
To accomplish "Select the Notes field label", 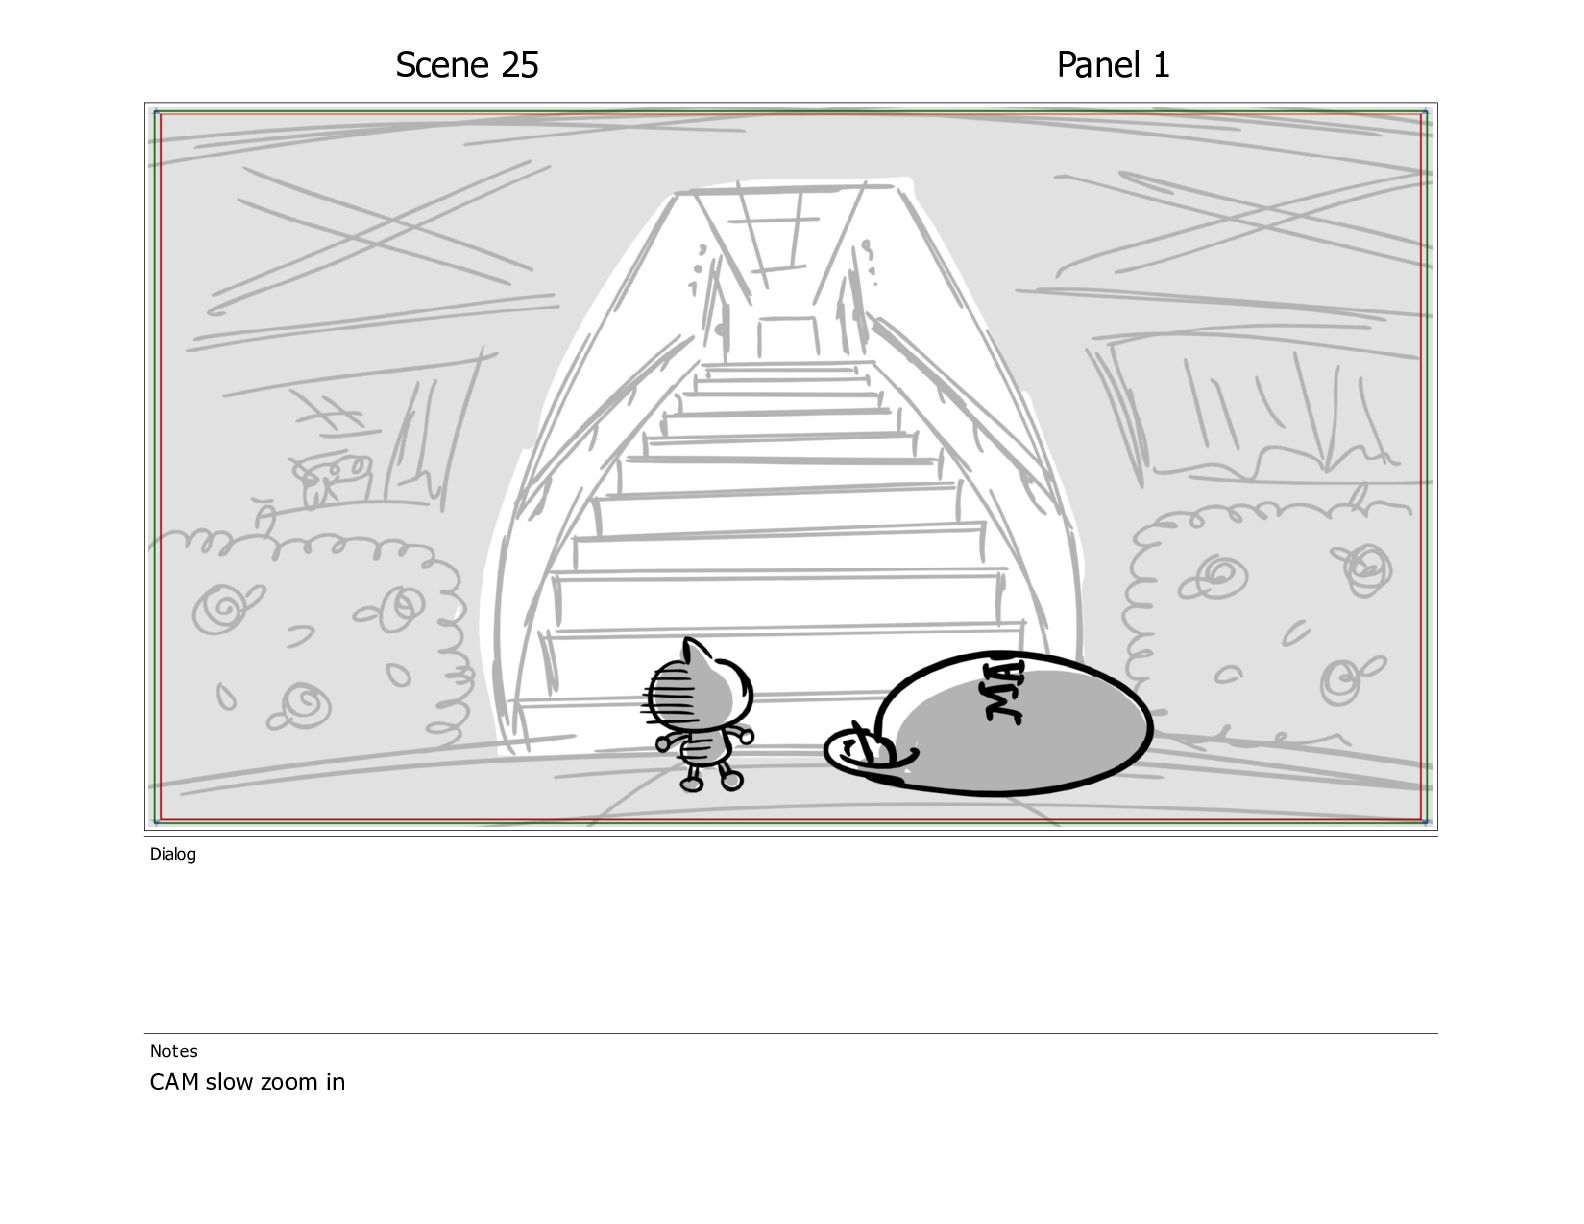I will tap(173, 1051).
